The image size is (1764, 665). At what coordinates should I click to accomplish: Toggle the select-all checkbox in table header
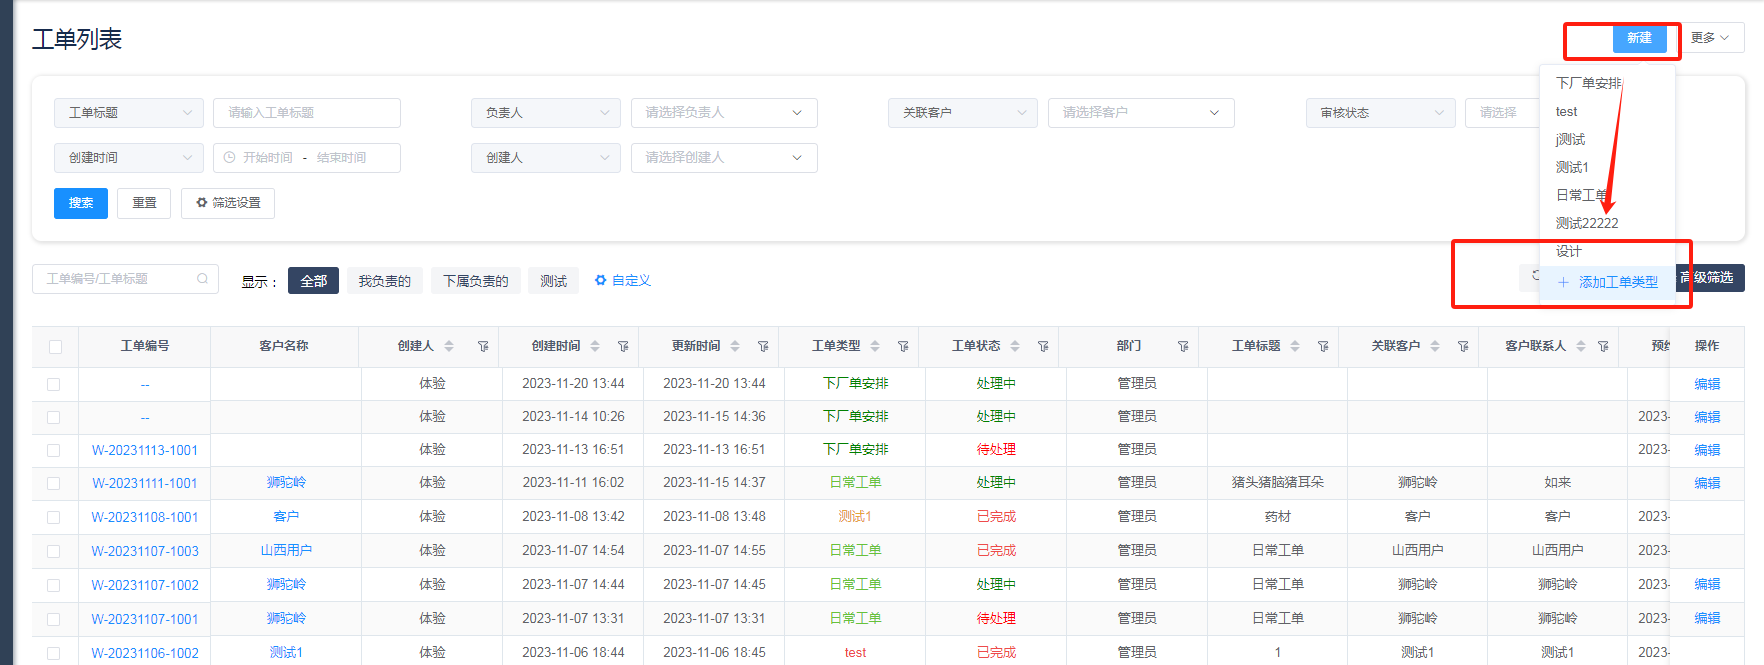click(x=55, y=347)
